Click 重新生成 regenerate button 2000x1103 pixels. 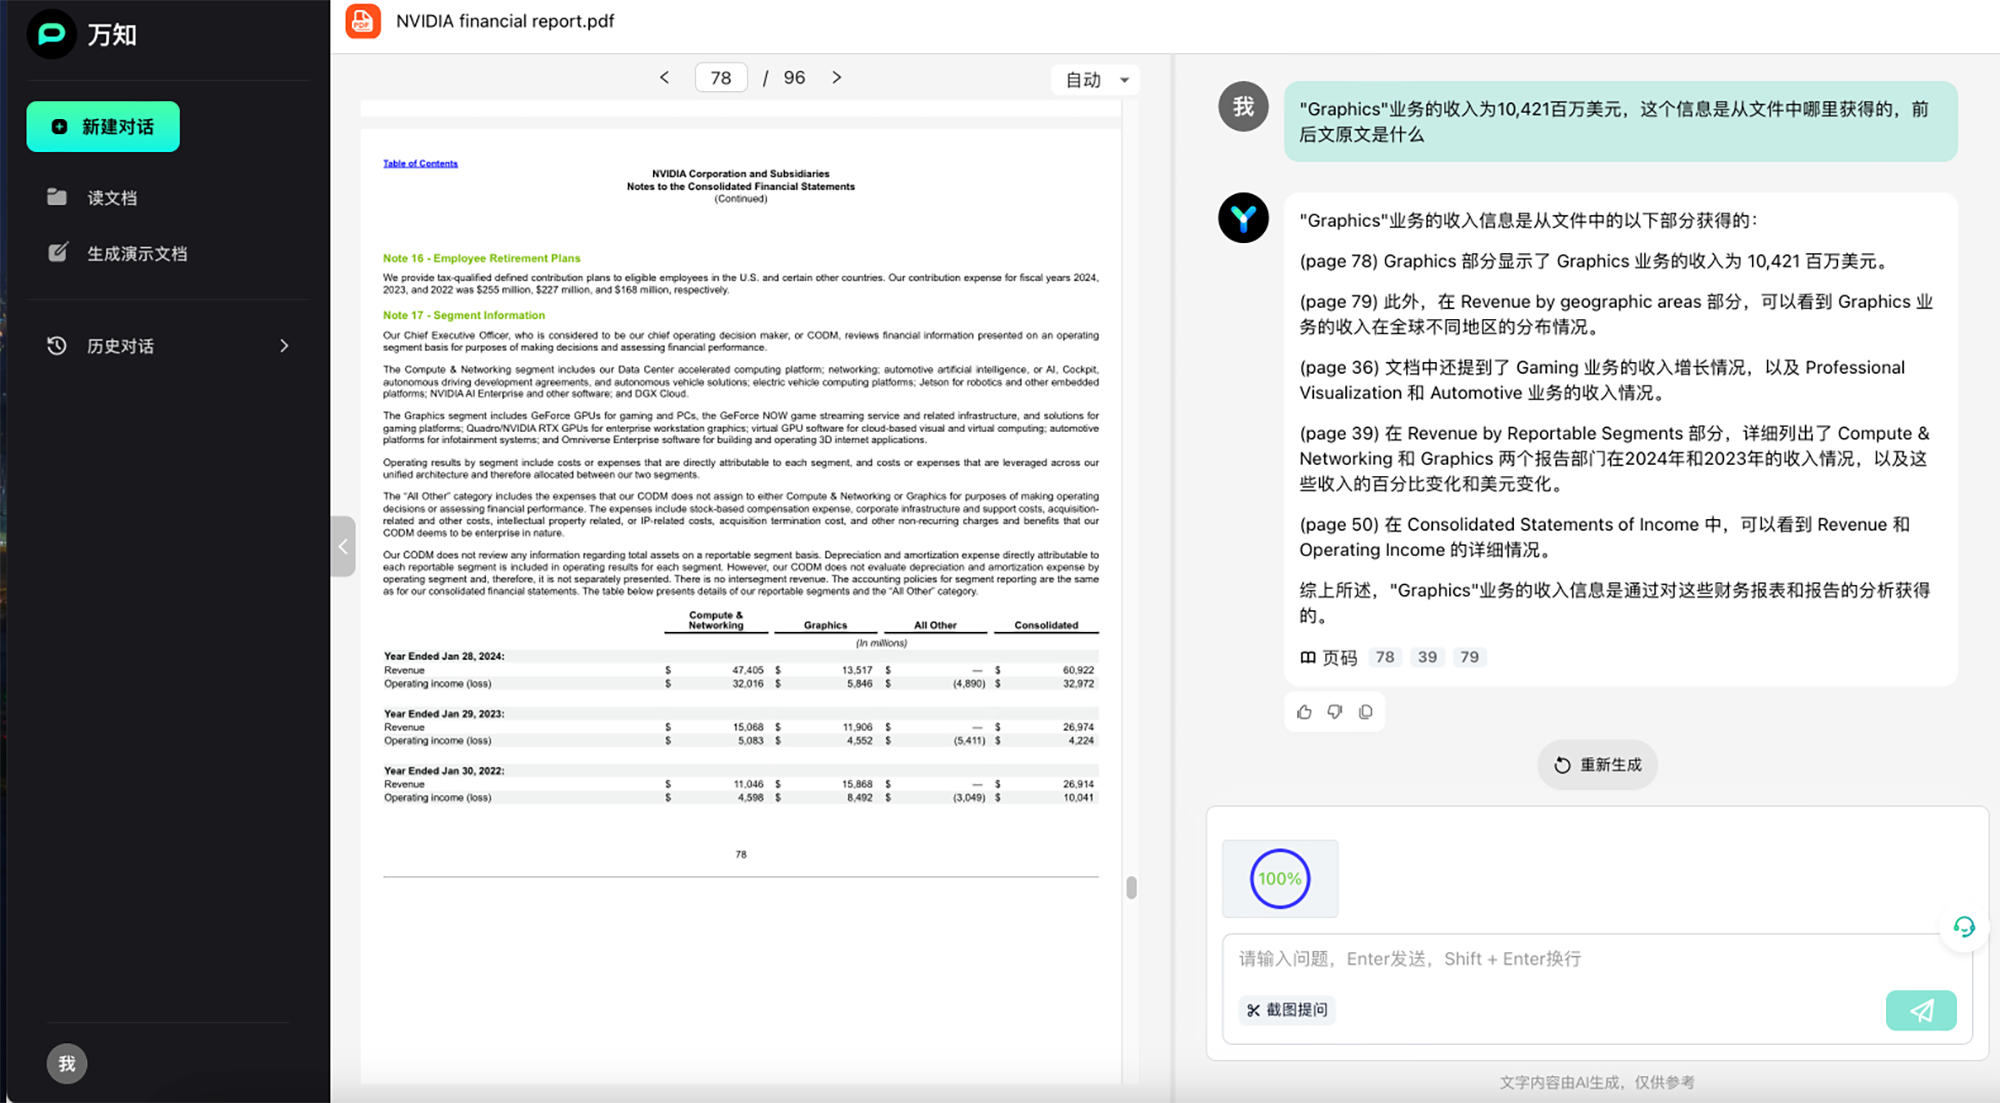(x=1597, y=765)
